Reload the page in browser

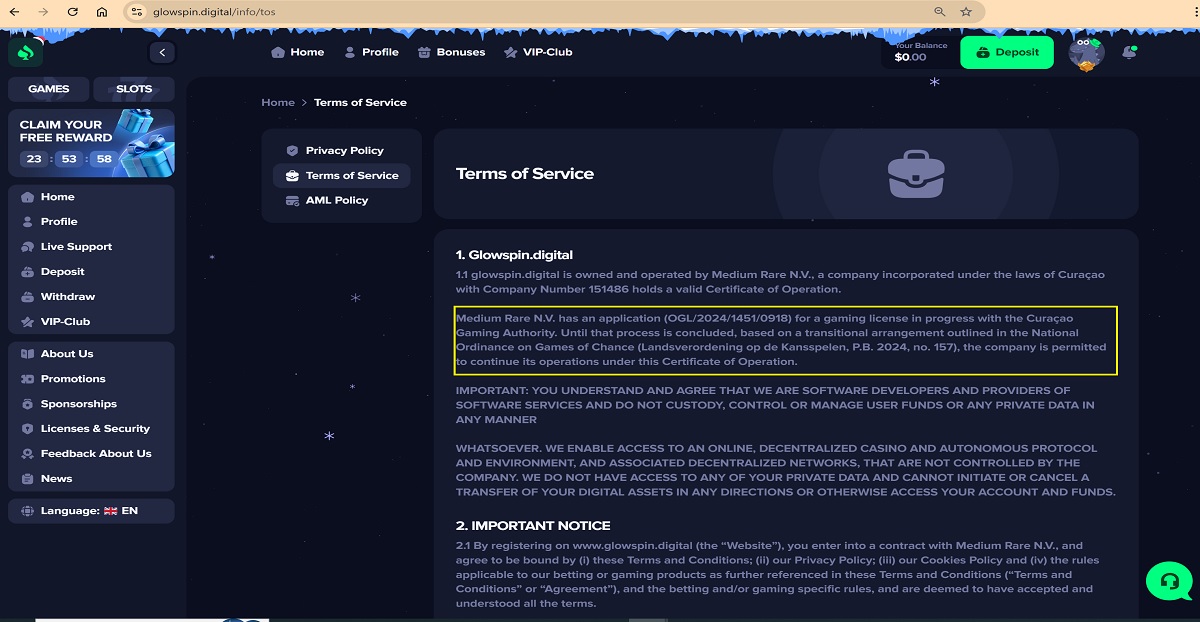click(73, 12)
